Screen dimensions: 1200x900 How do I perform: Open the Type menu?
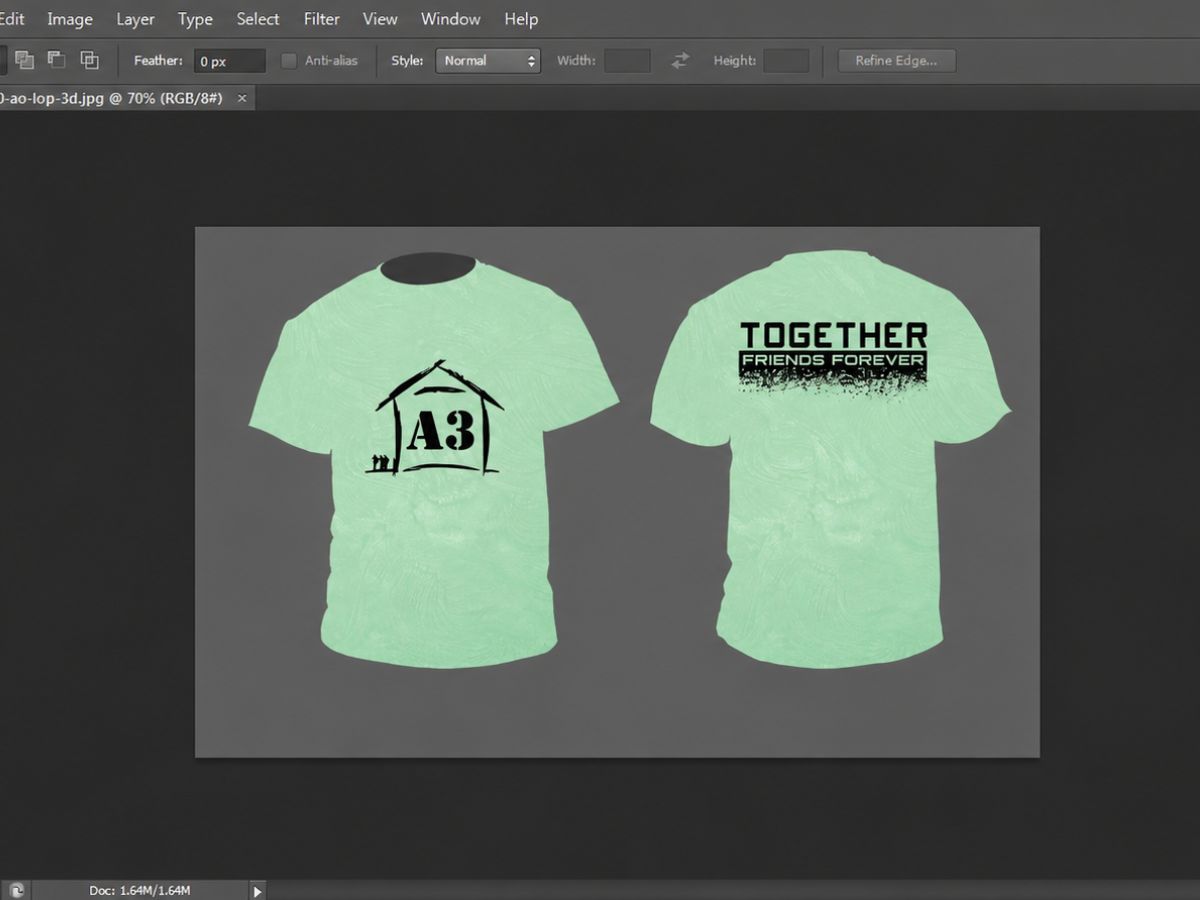195,19
